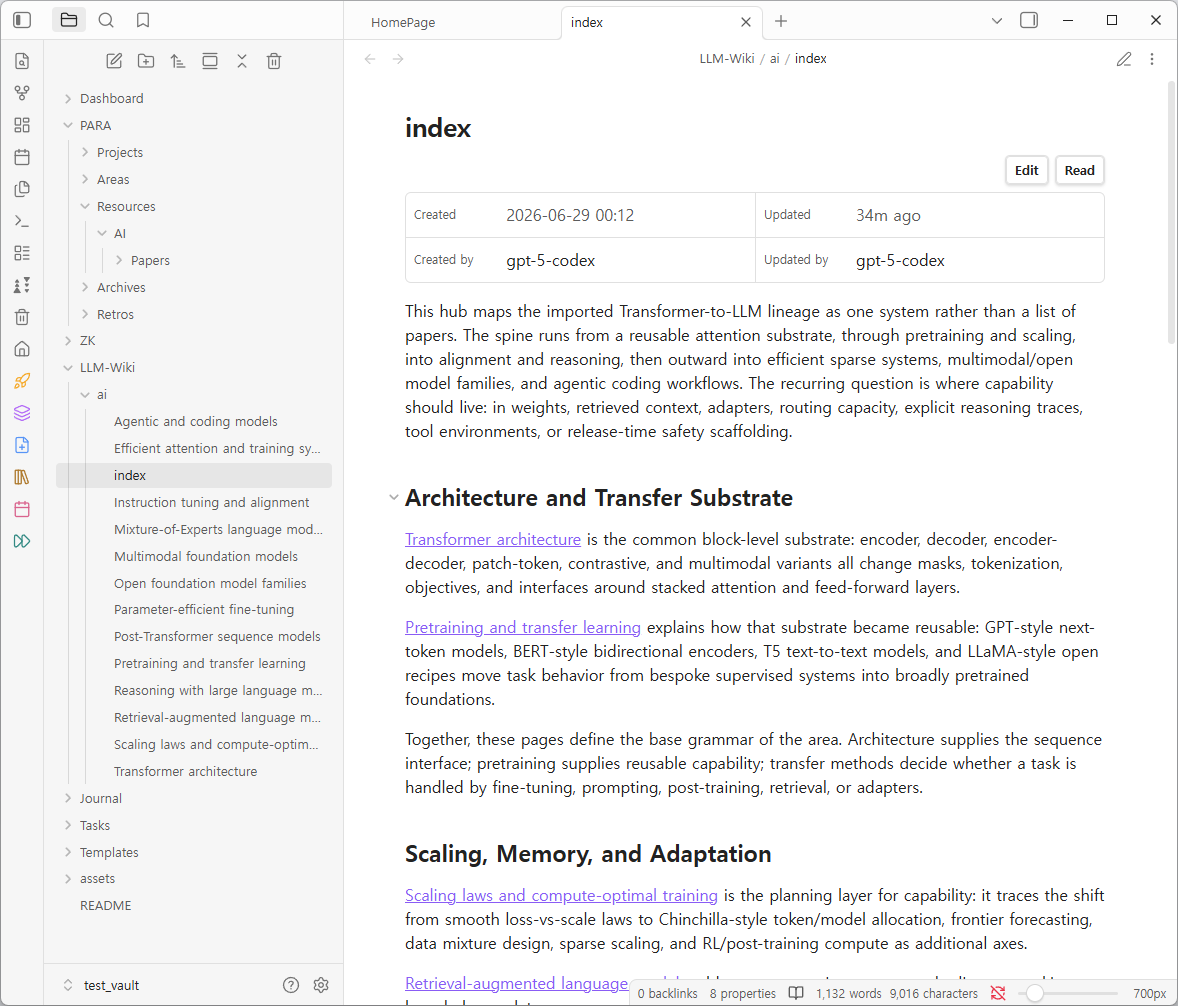Follow the Transformer architecture link

pyautogui.click(x=493, y=539)
